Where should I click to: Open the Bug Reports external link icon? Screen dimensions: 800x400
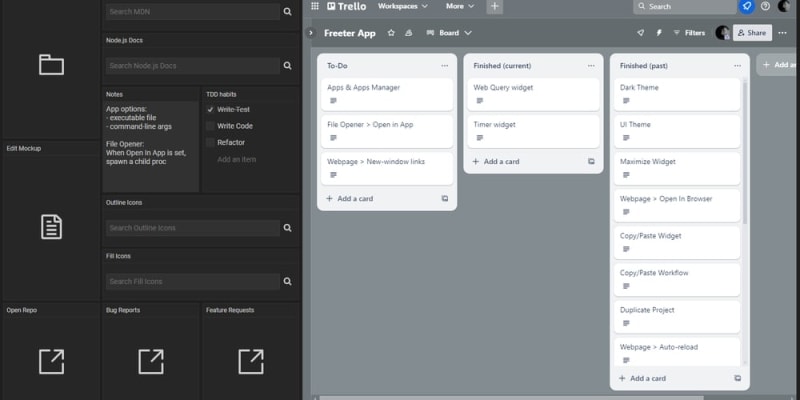tap(151, 361)
